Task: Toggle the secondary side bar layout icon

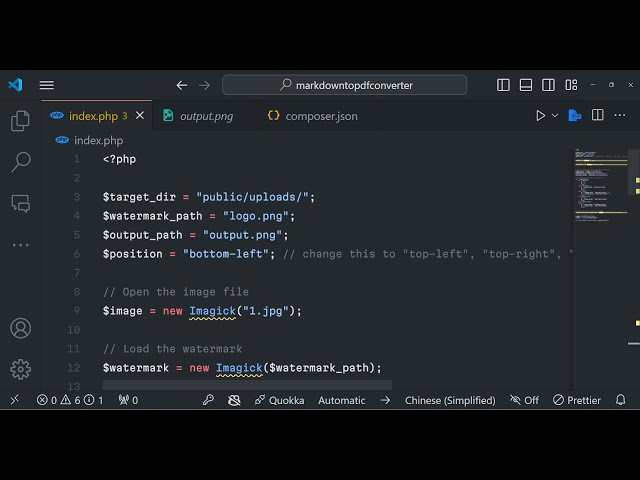Action: coord(549,85)
